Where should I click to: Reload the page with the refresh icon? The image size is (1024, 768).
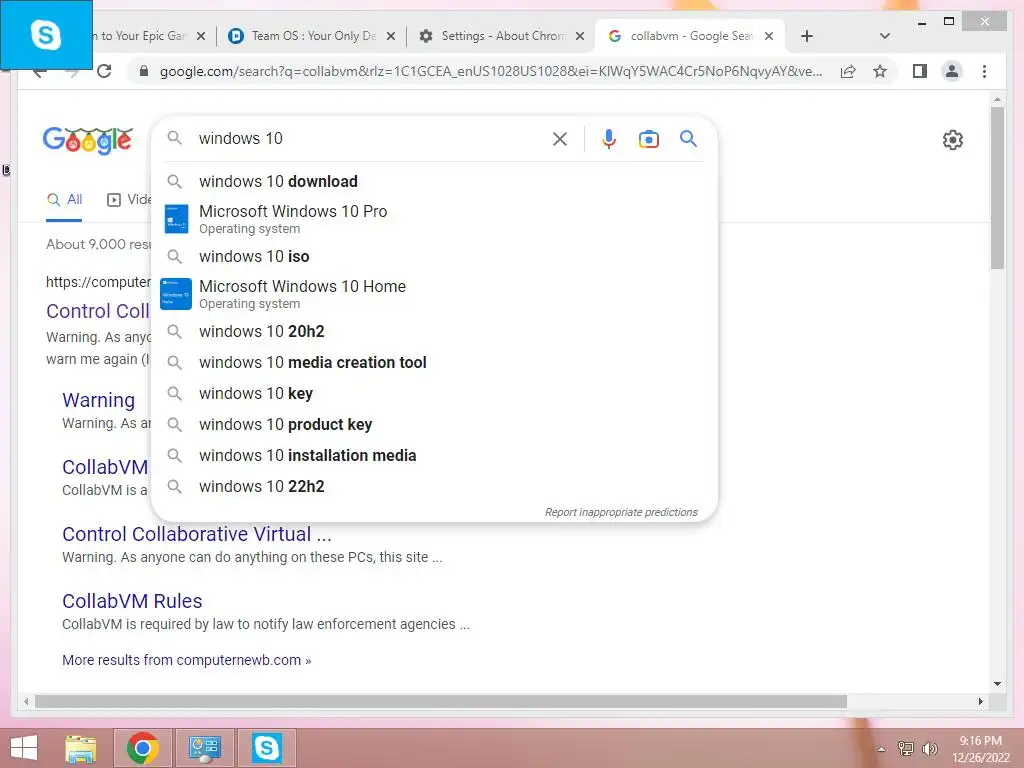pos(104,71)
